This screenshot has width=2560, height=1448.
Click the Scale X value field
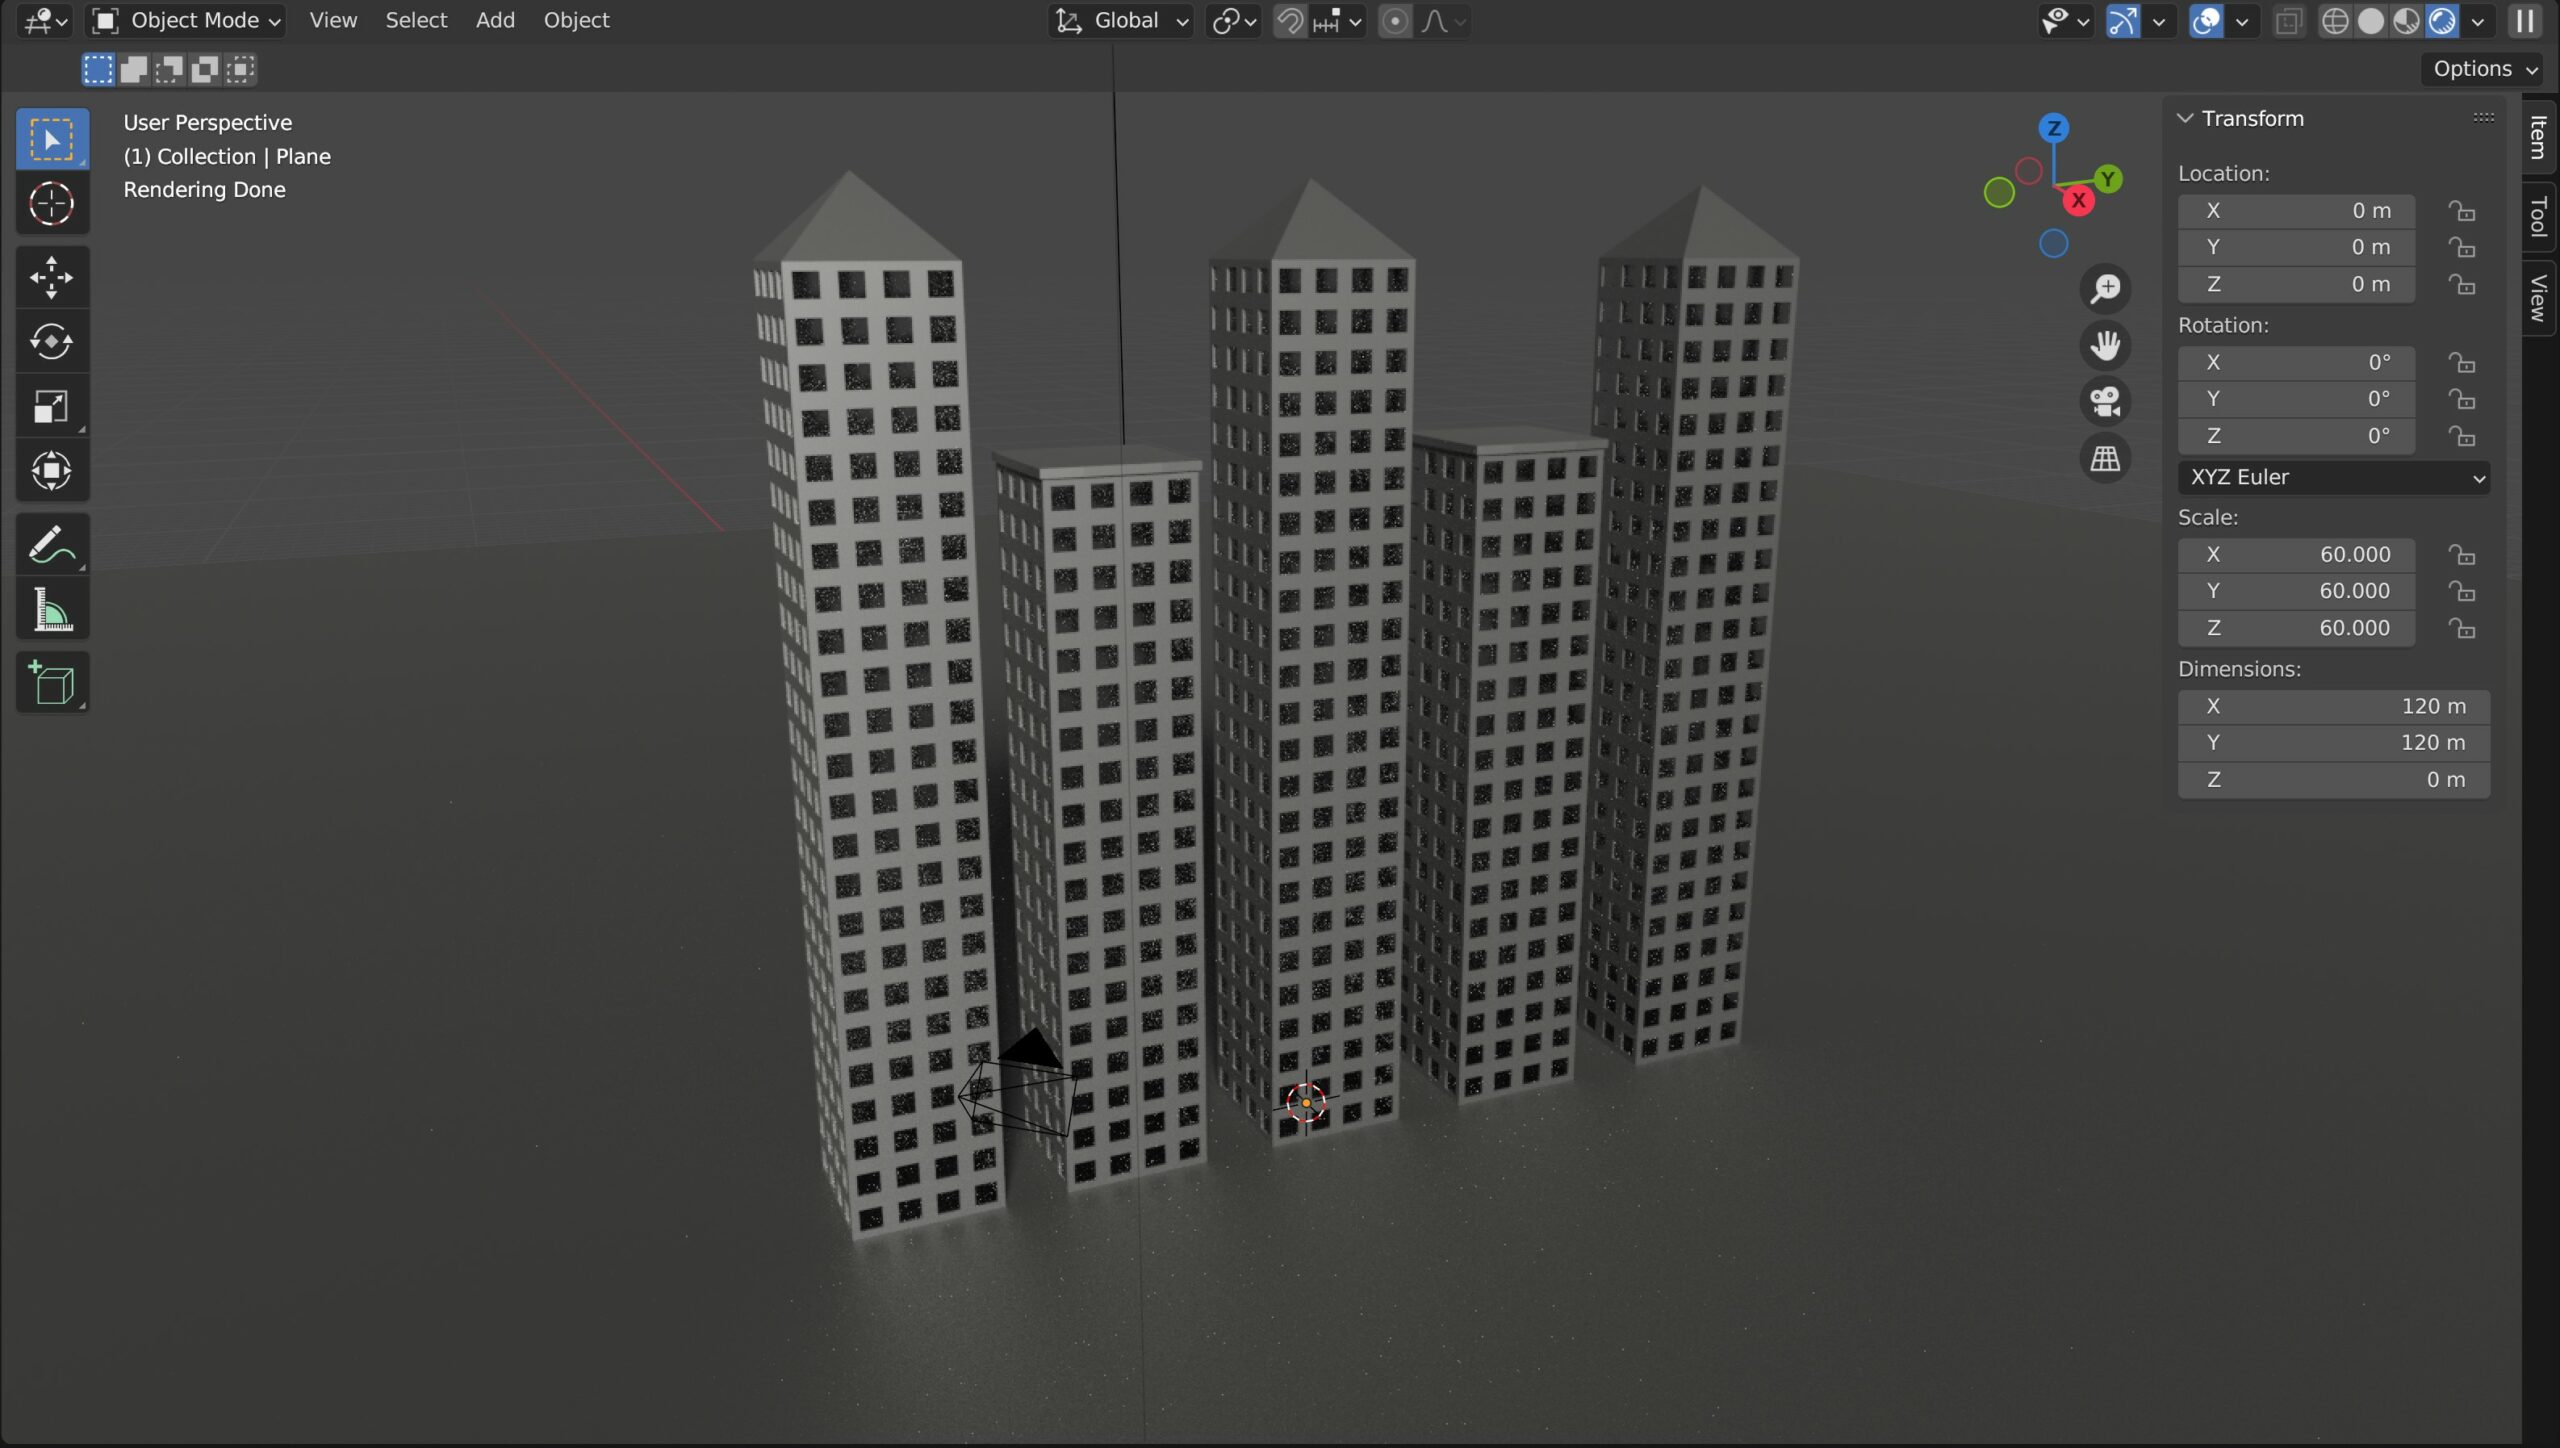click(2295, 554)
